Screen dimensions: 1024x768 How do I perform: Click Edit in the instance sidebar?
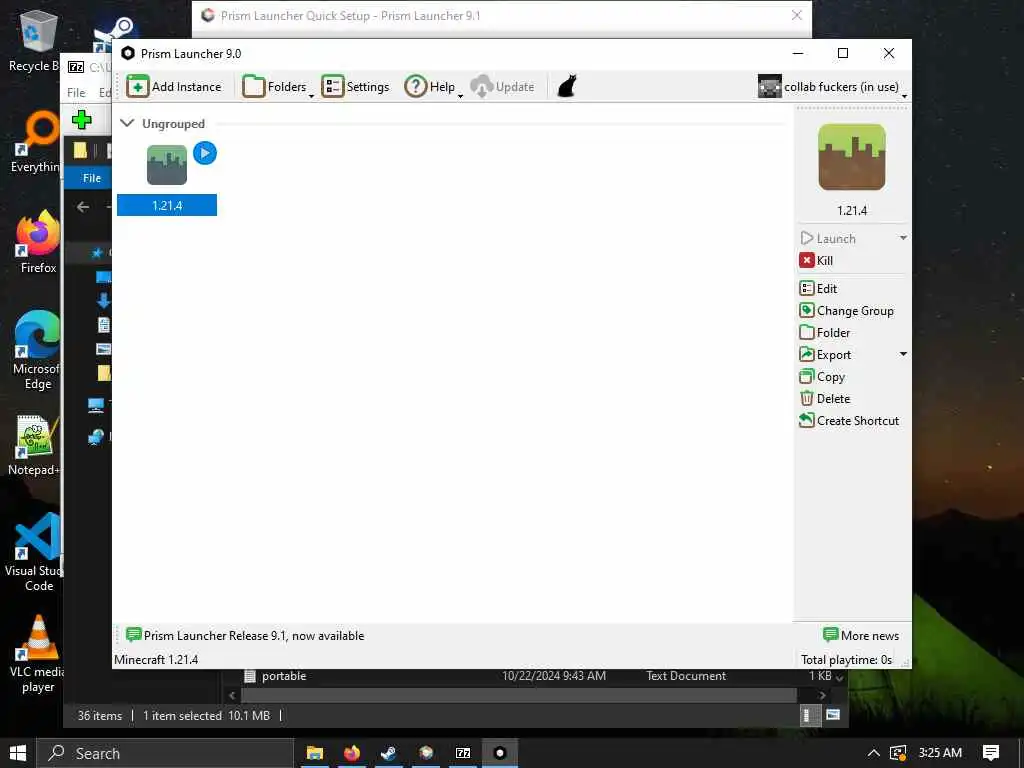tap(818, 288)
